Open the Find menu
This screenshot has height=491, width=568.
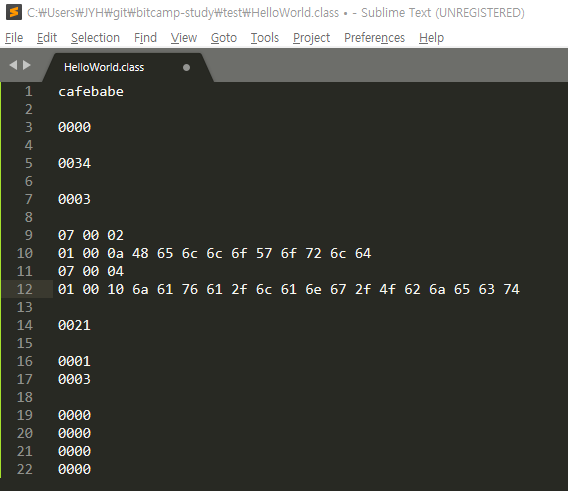click(x=145, y=38)
